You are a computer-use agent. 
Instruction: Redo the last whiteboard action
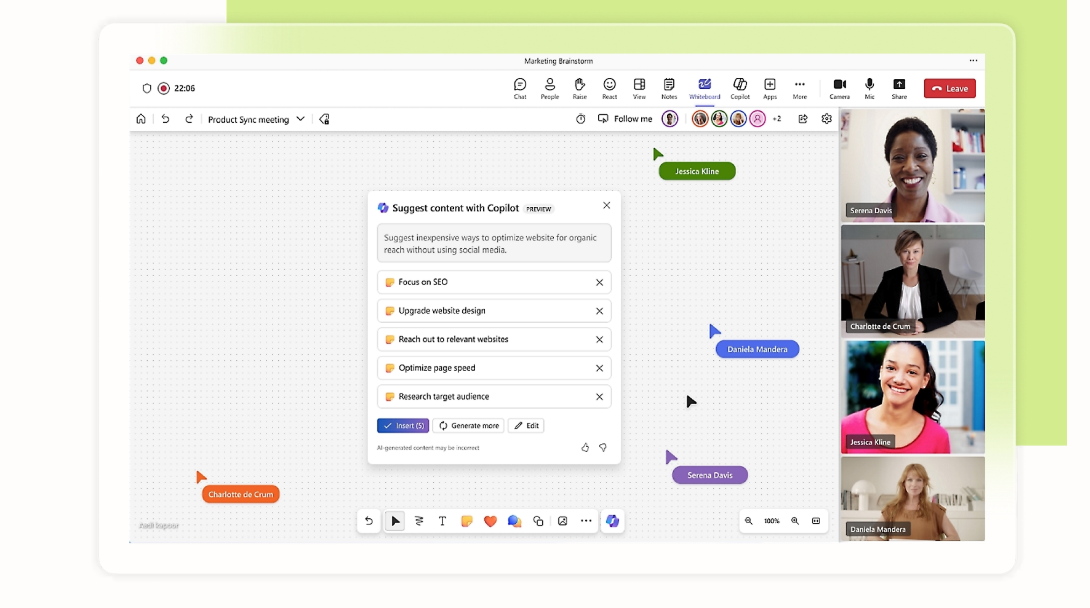pyautogui.click(x=188, y=119)
